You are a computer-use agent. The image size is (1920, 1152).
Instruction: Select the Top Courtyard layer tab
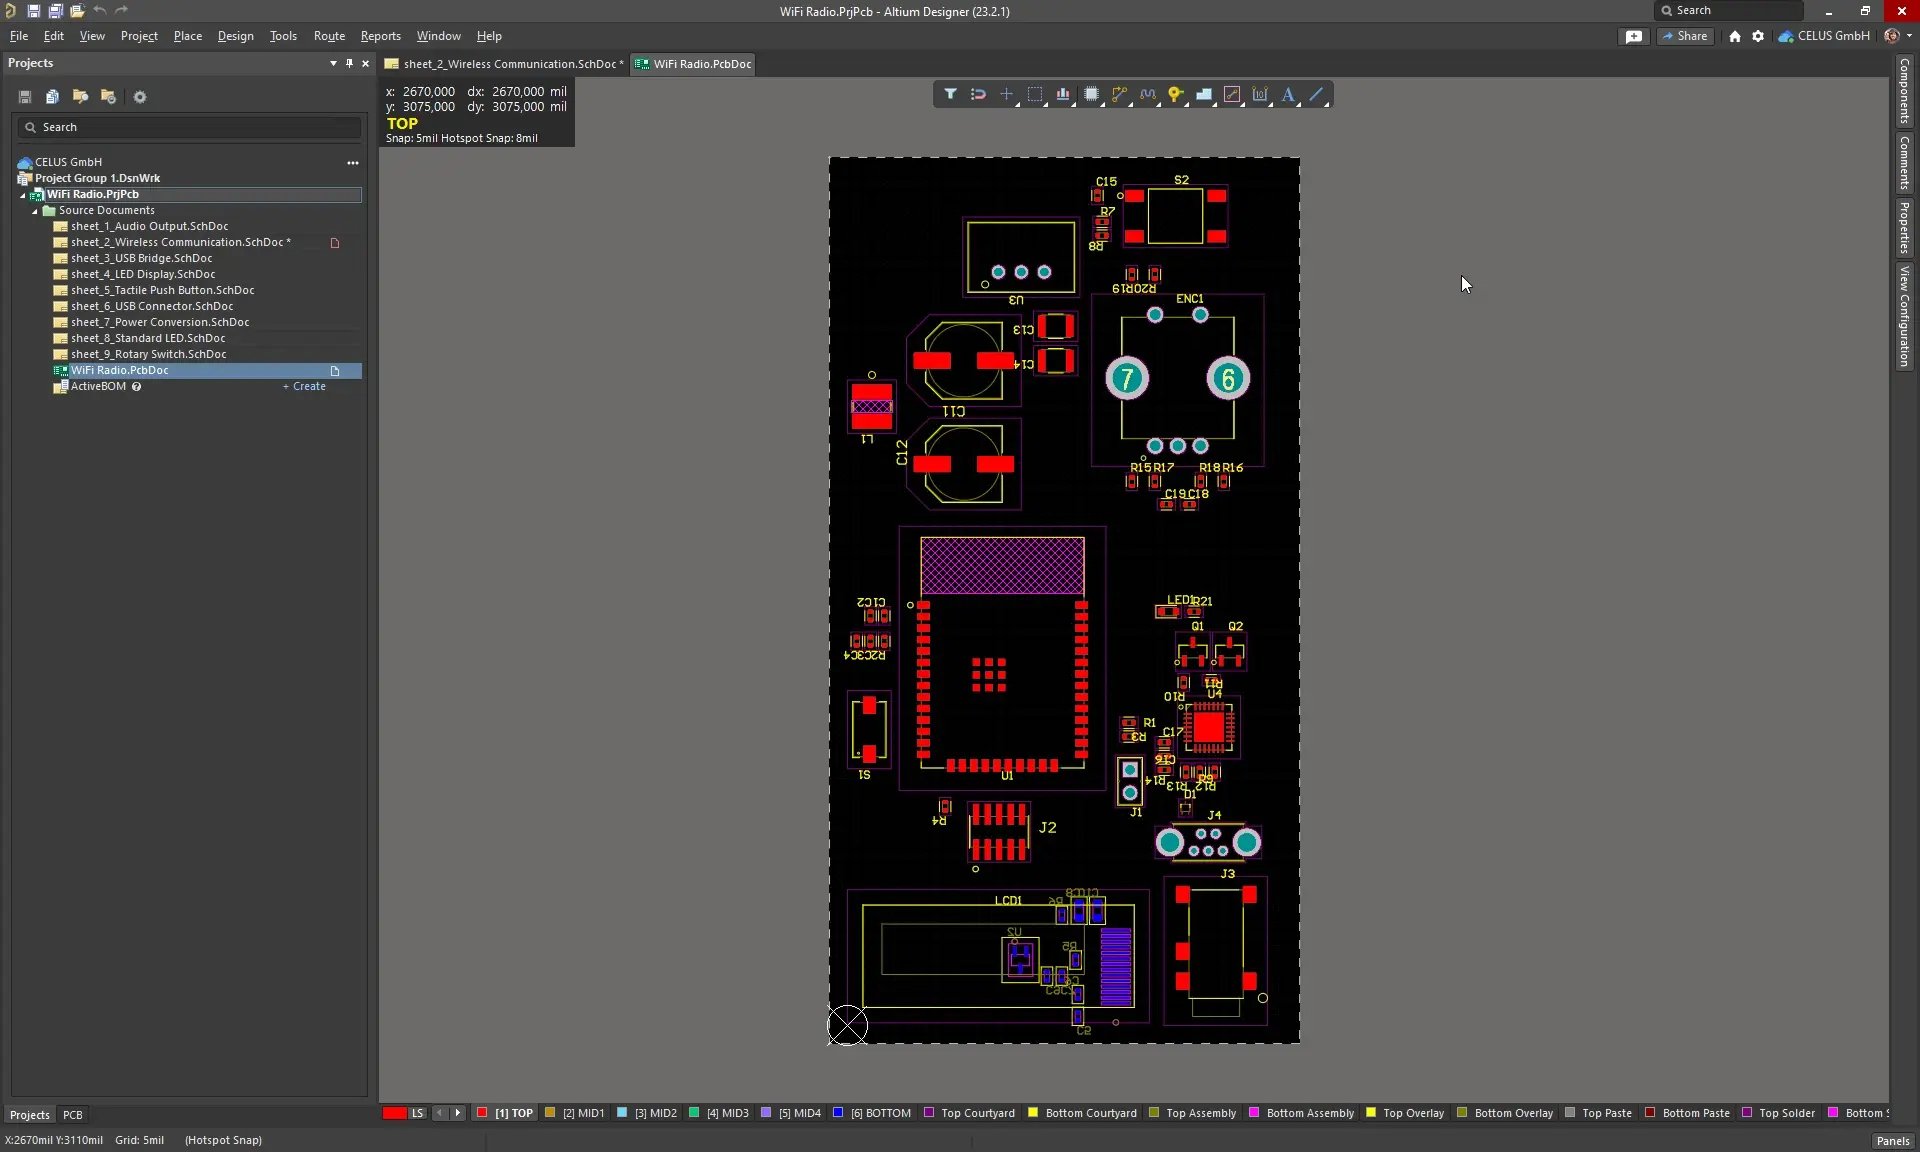969,1113
